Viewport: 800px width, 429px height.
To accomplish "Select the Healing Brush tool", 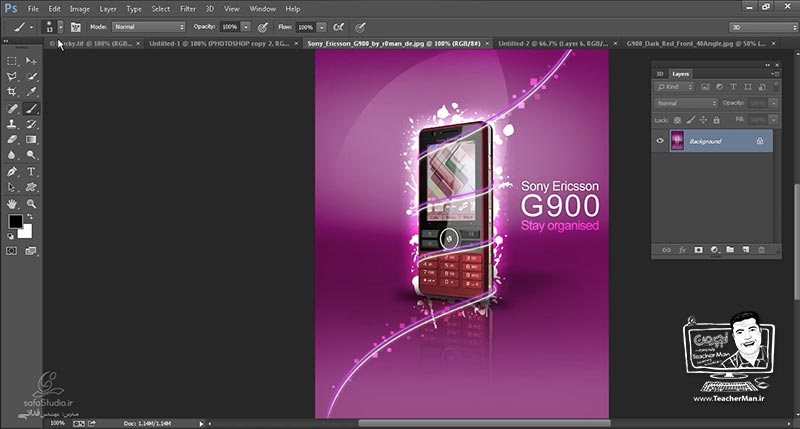I will pos(12,109).
